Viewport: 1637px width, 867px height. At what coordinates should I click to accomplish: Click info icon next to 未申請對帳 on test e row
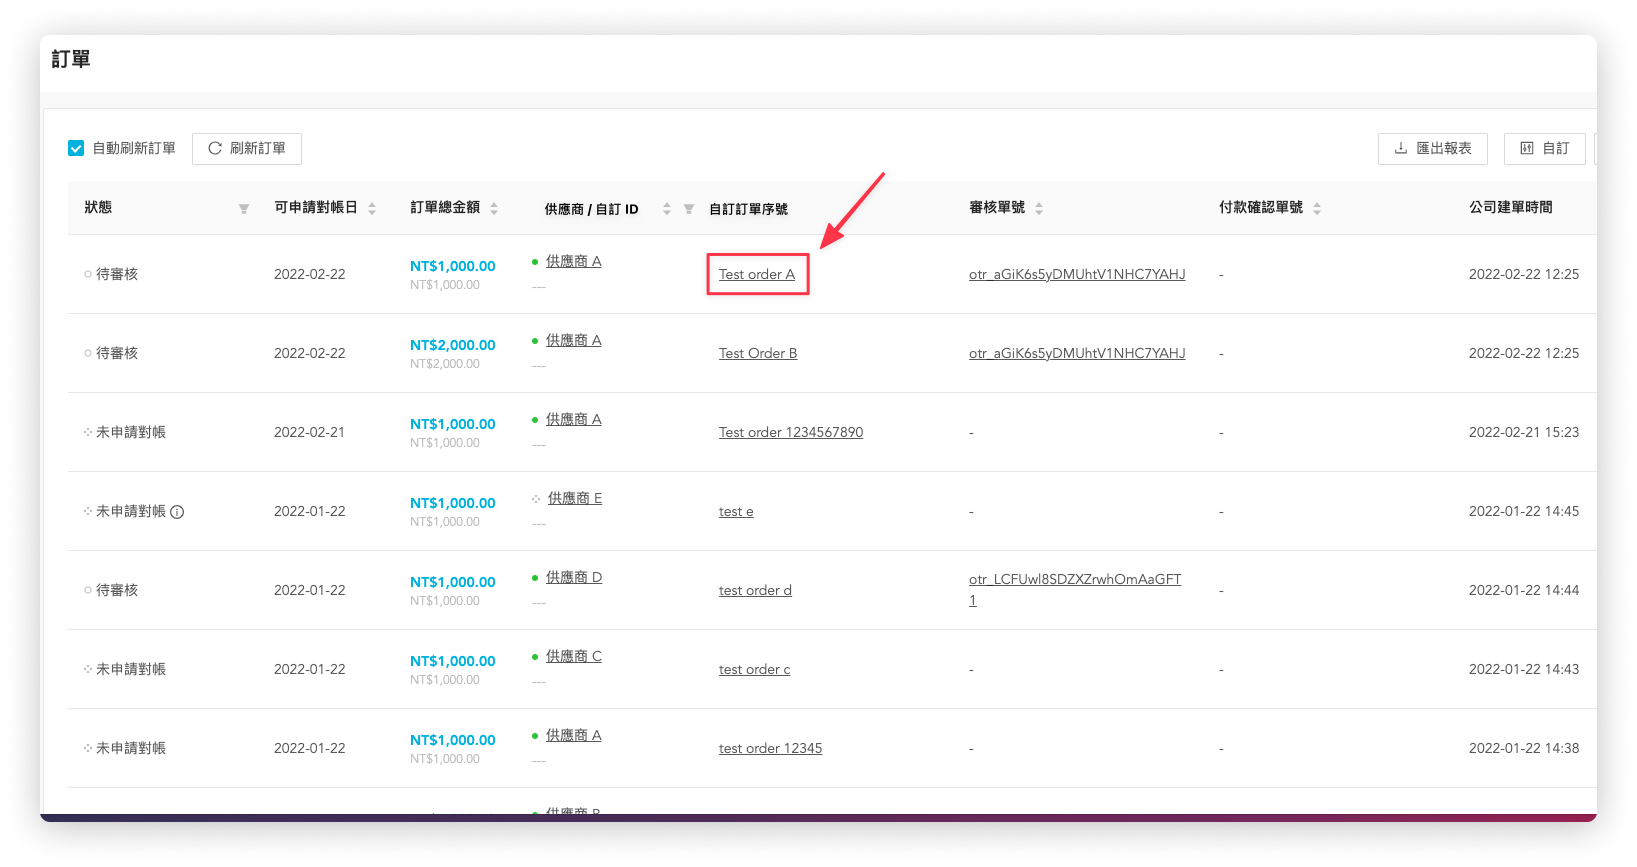(x=177, y=512)
